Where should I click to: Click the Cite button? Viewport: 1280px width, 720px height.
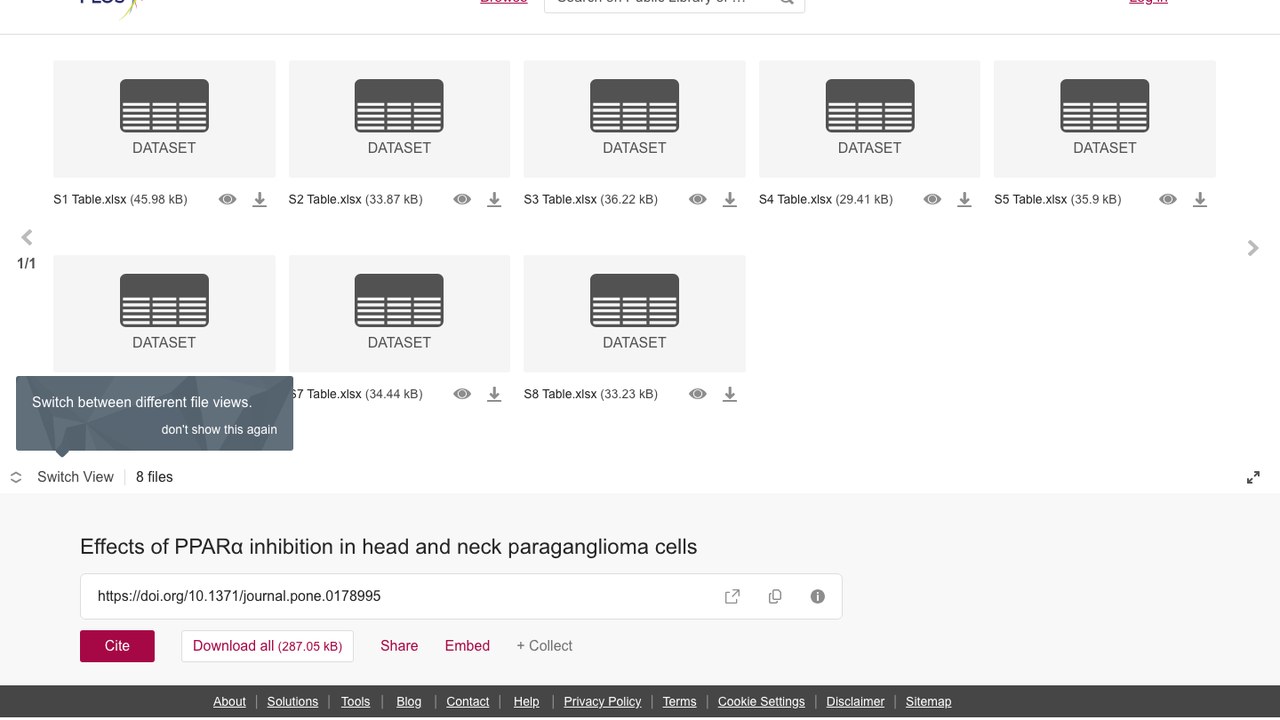[x=117, y=646]
